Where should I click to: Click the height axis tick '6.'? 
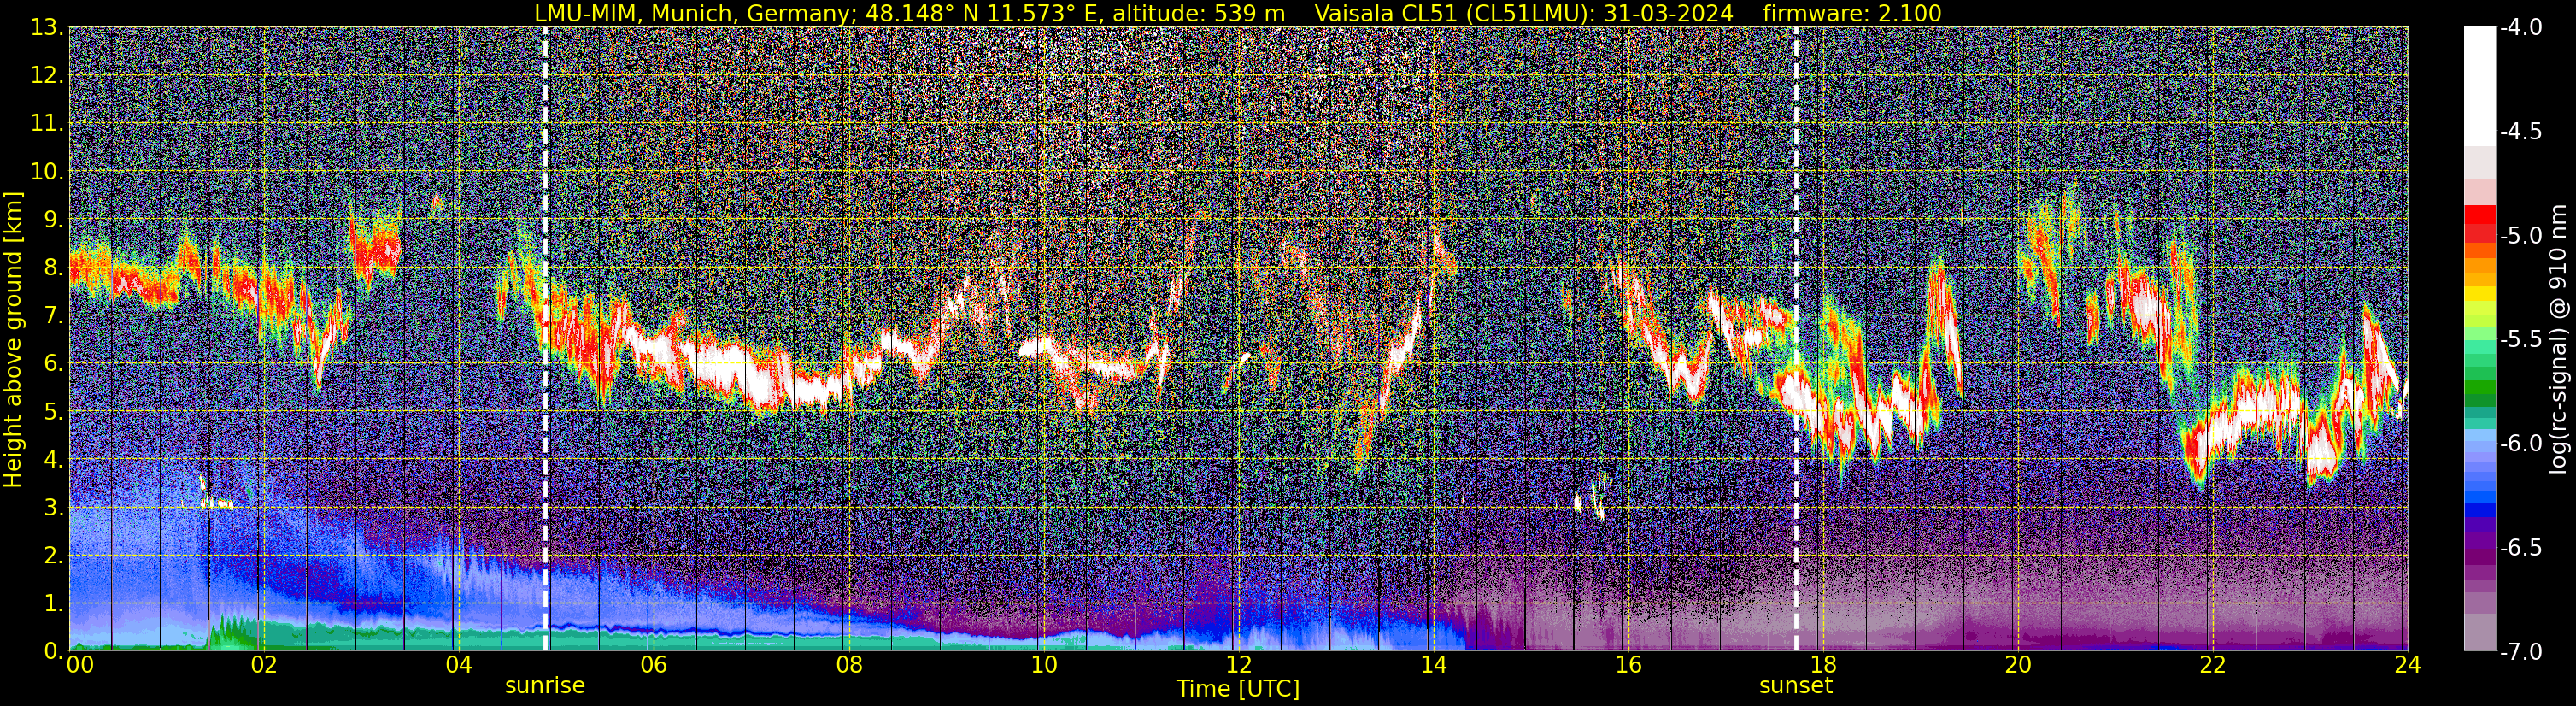53,363
